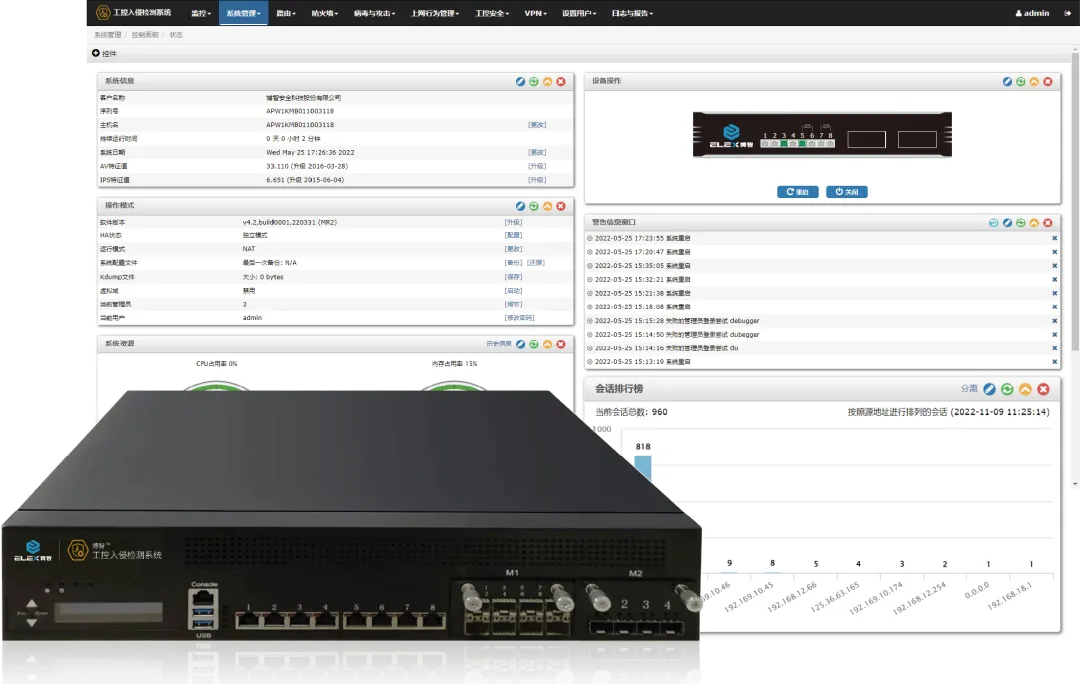Close the 操作模式 panel

(x=561, y=206)
